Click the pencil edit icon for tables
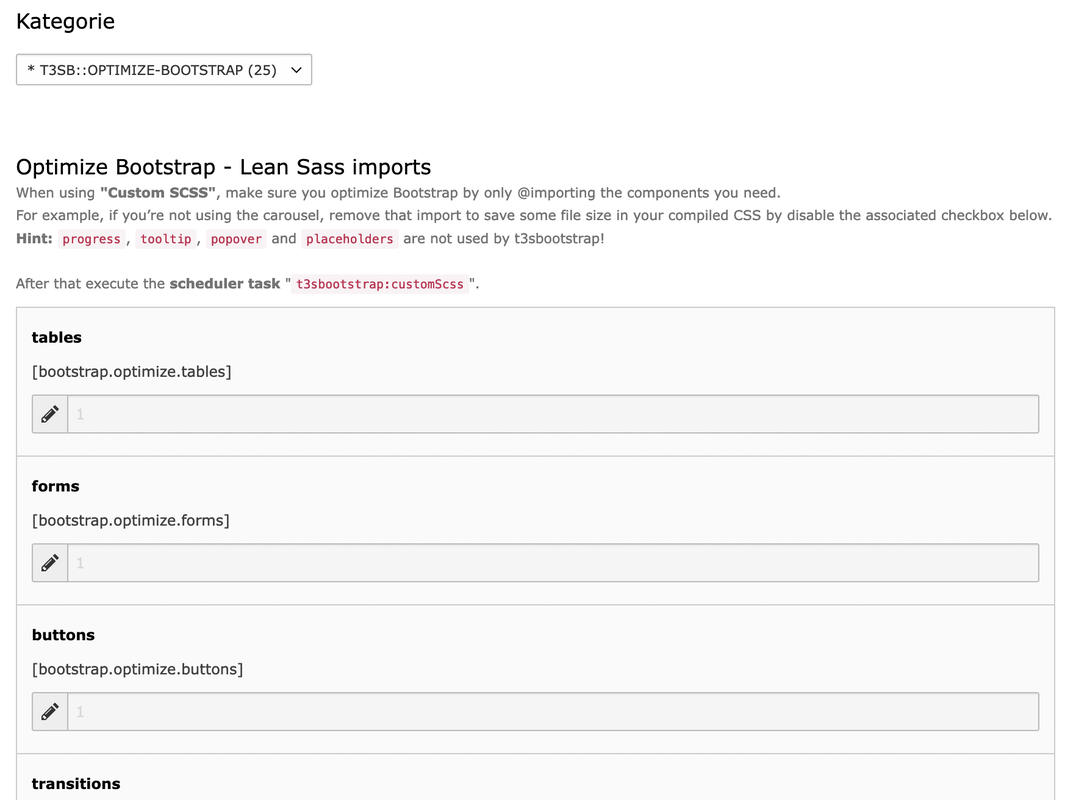 pyautogui.click(x=50, y=414)
